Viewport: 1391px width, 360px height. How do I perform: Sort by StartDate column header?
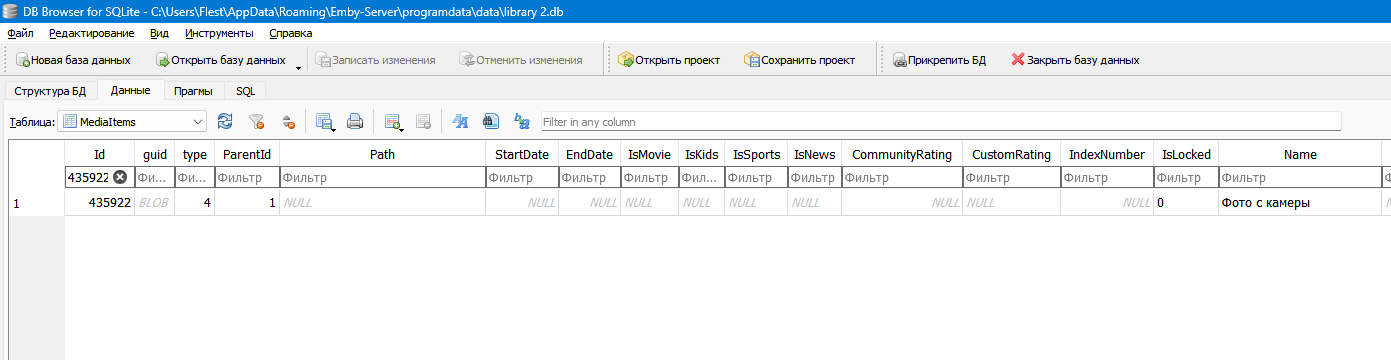[x=522, y=155]
